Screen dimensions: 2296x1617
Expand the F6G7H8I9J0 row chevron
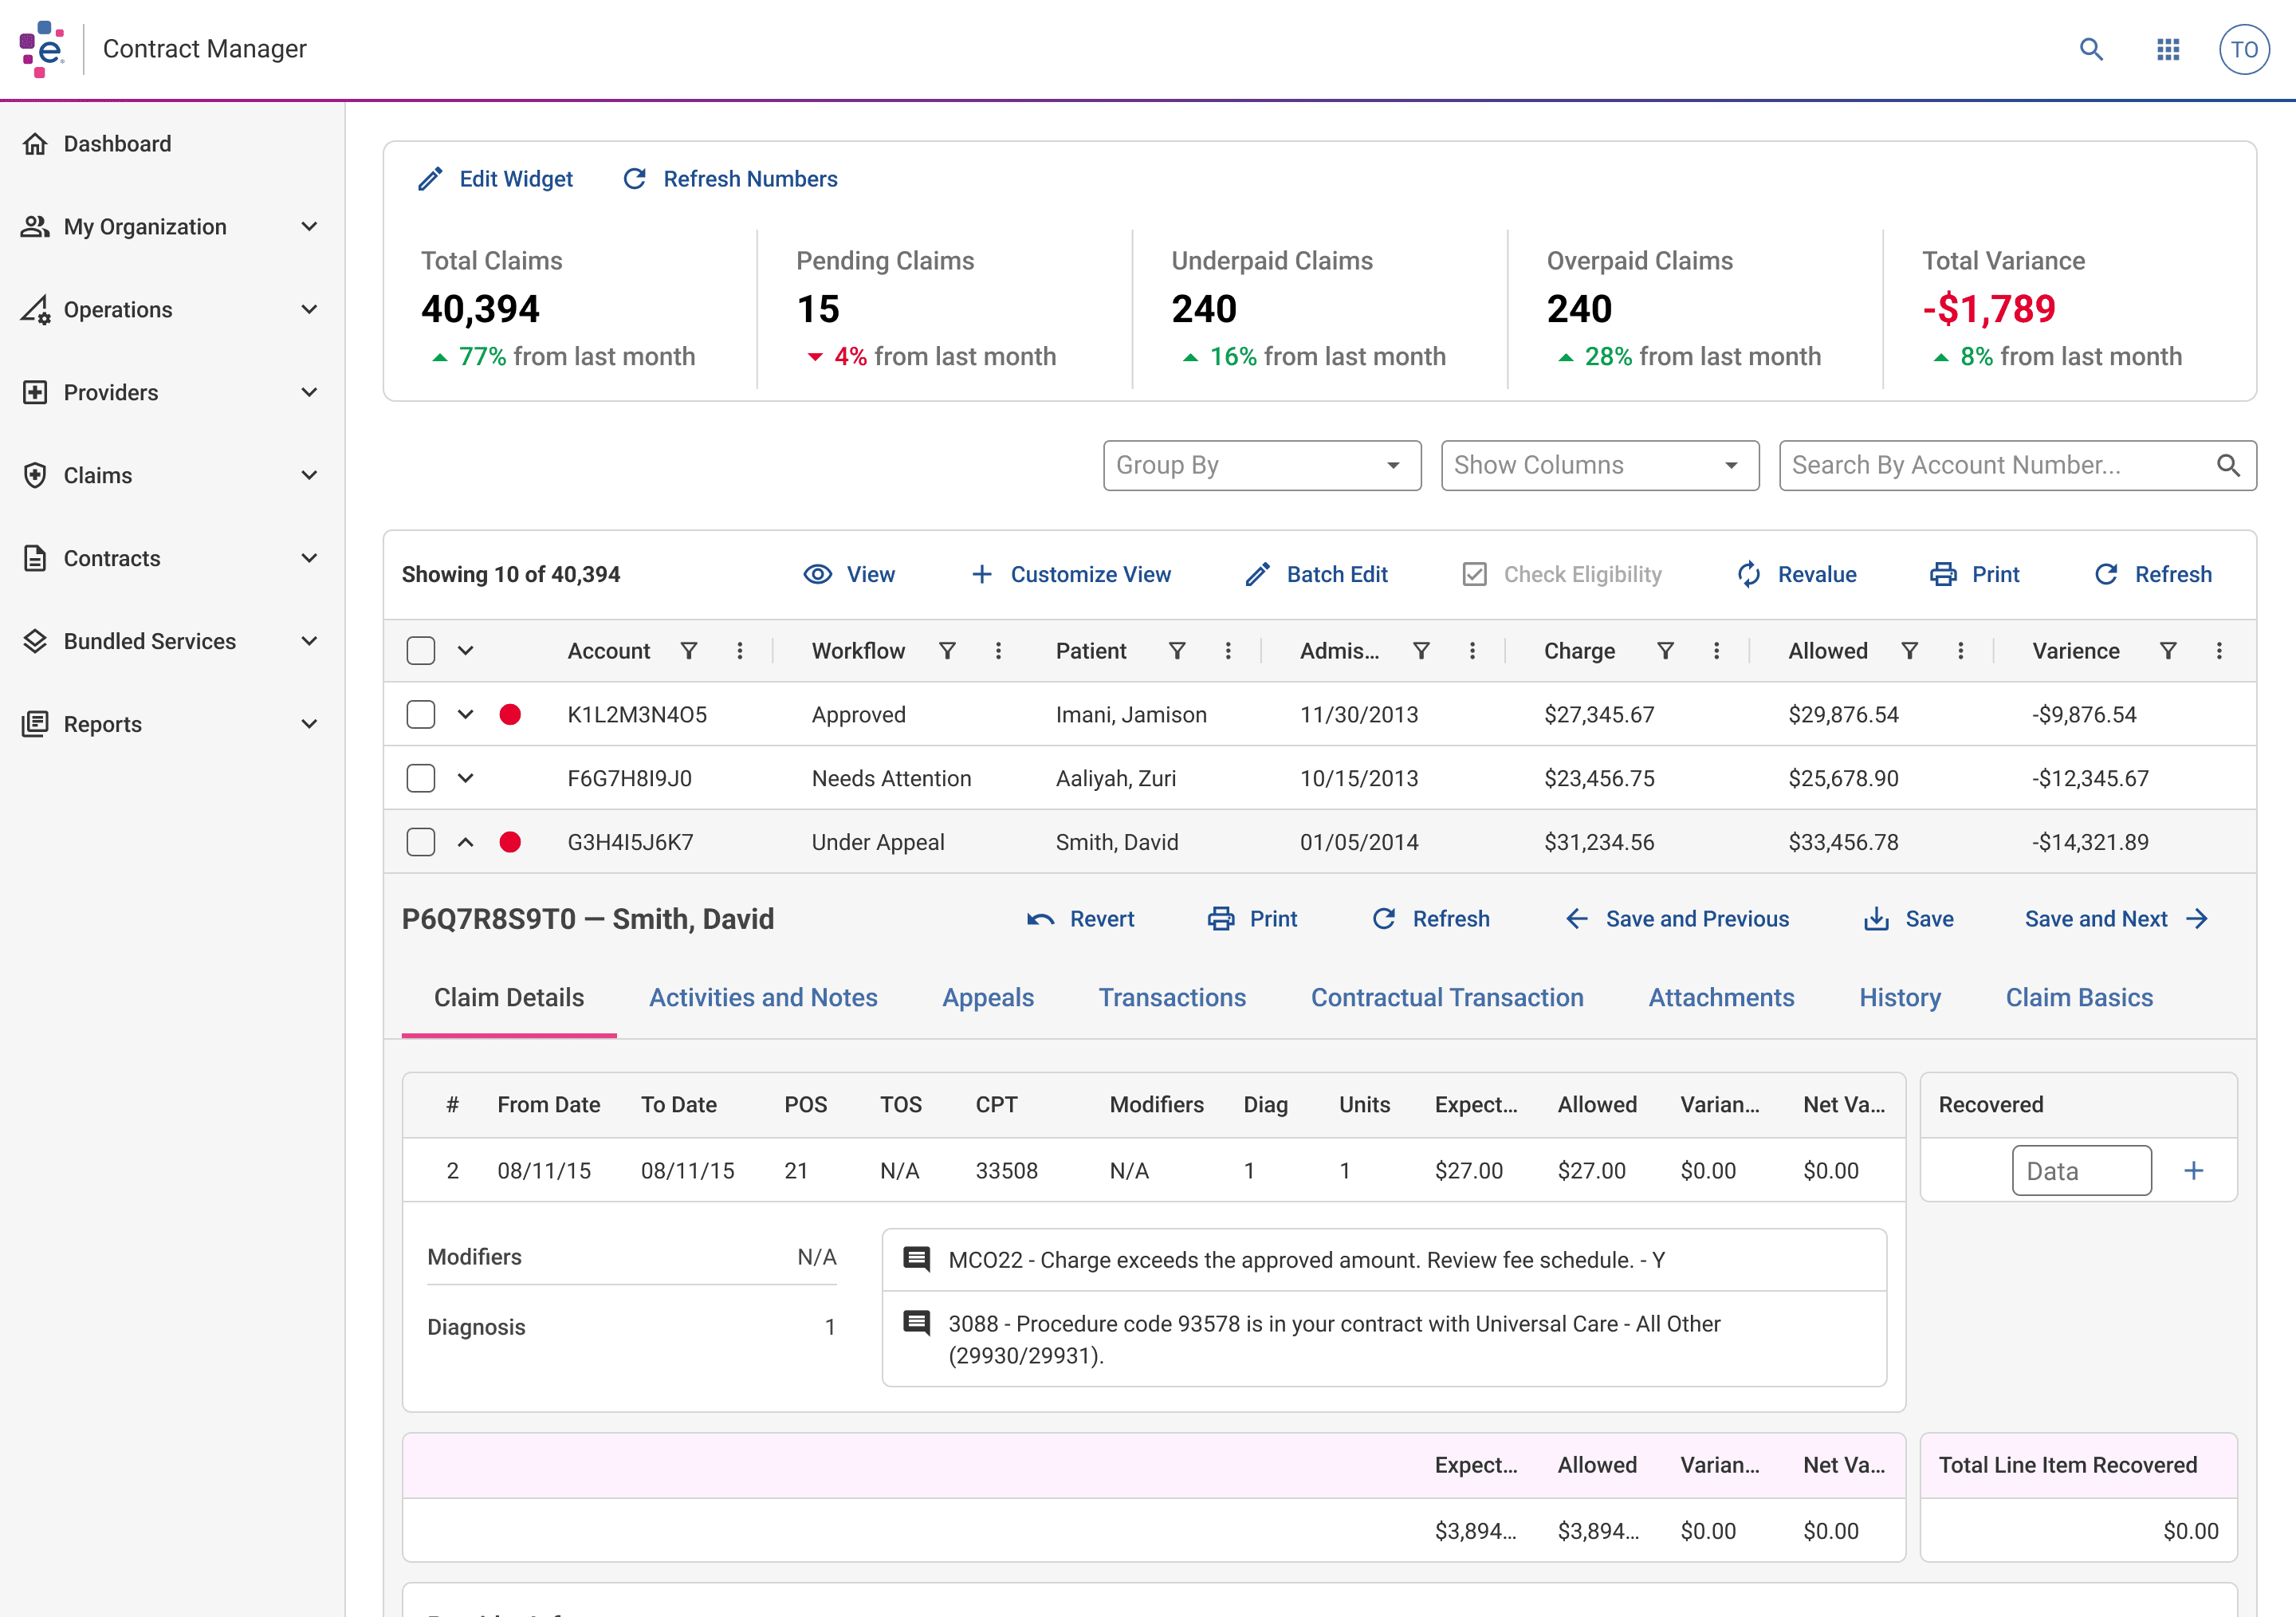point(465,778)
